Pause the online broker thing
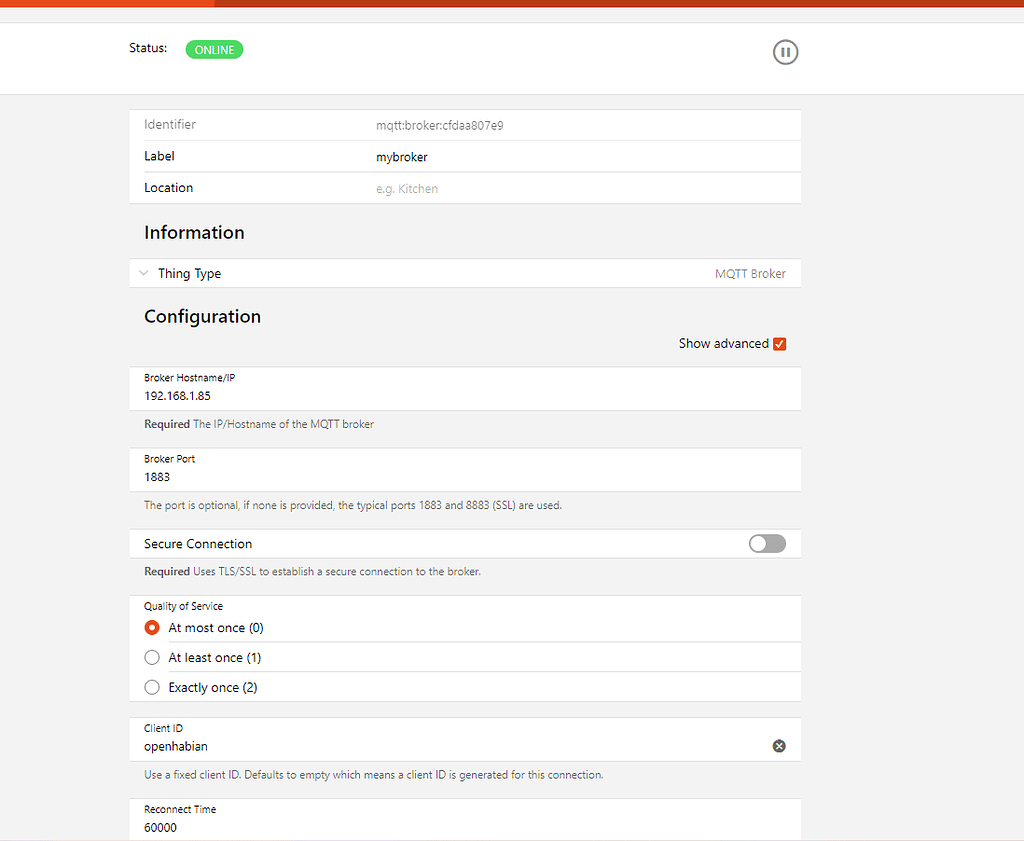Image resolution: width=1024 pixels, height=841 pixels. tap(785, 52)
